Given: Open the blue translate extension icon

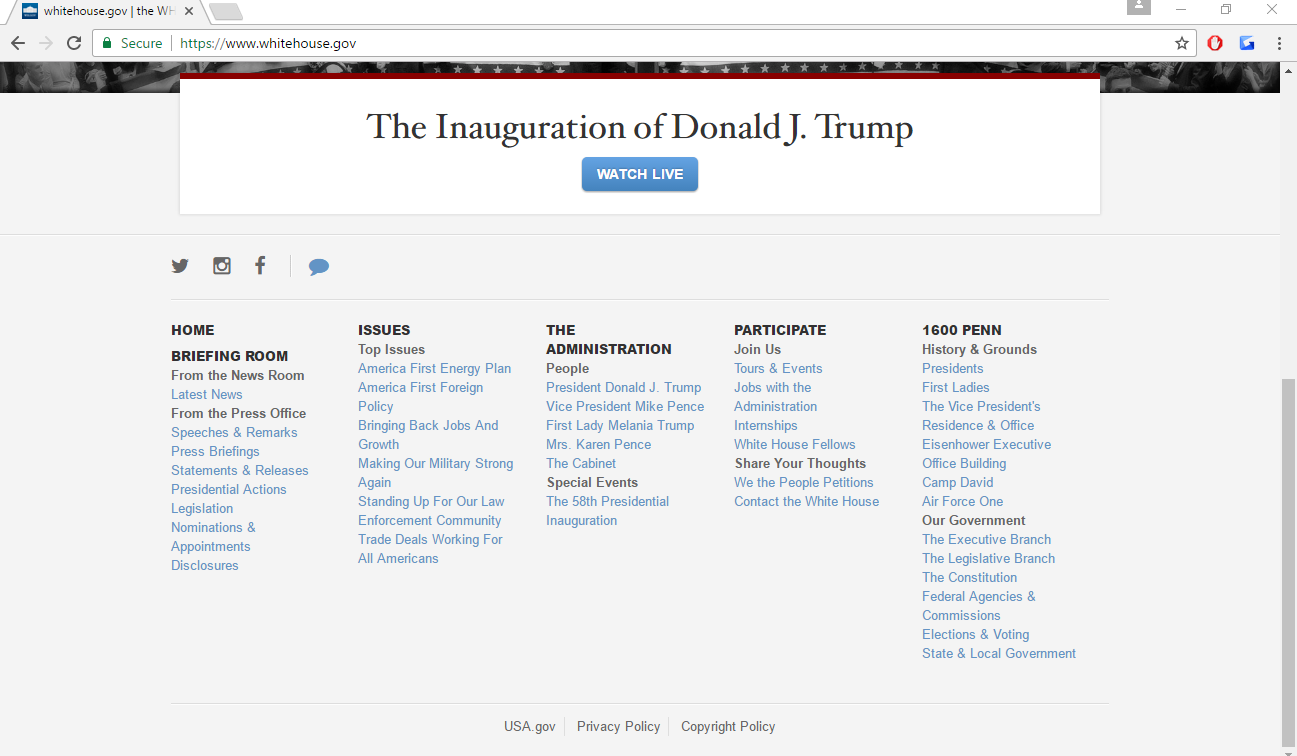Looking at the screenshot, I should [1247, 43].
